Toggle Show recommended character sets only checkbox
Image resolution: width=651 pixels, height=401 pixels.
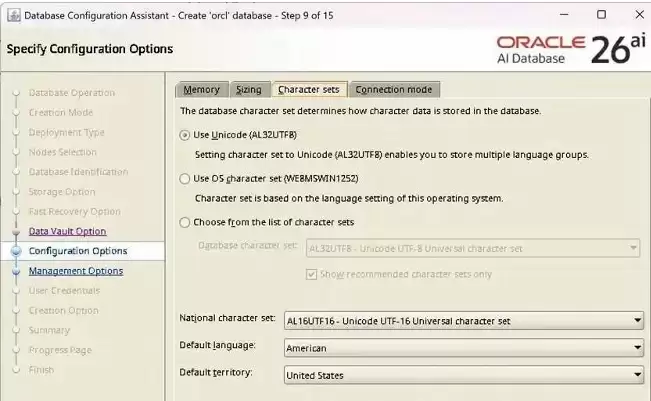pos(311,274)
